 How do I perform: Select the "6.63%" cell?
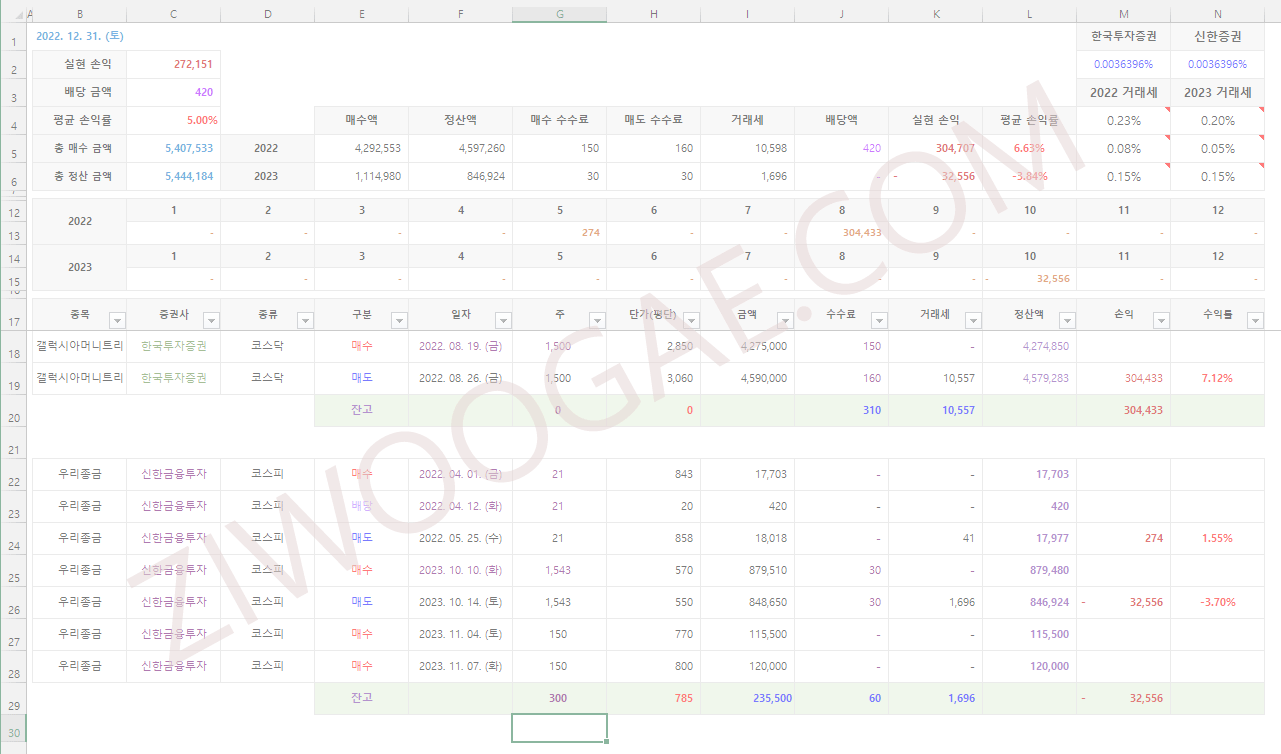pos(1030,148)
